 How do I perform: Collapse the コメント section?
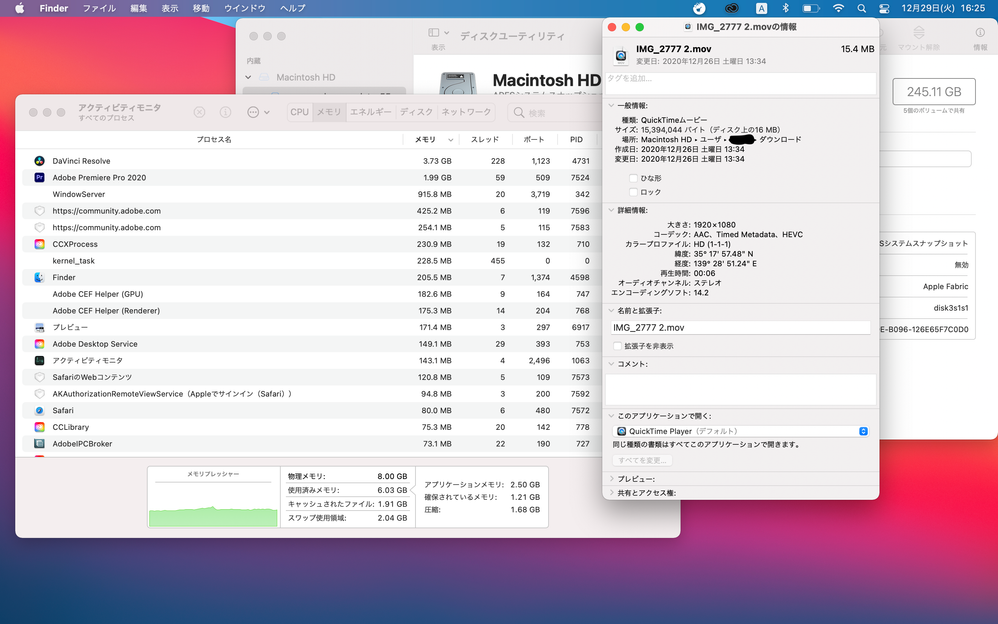[x=611, y=364]
